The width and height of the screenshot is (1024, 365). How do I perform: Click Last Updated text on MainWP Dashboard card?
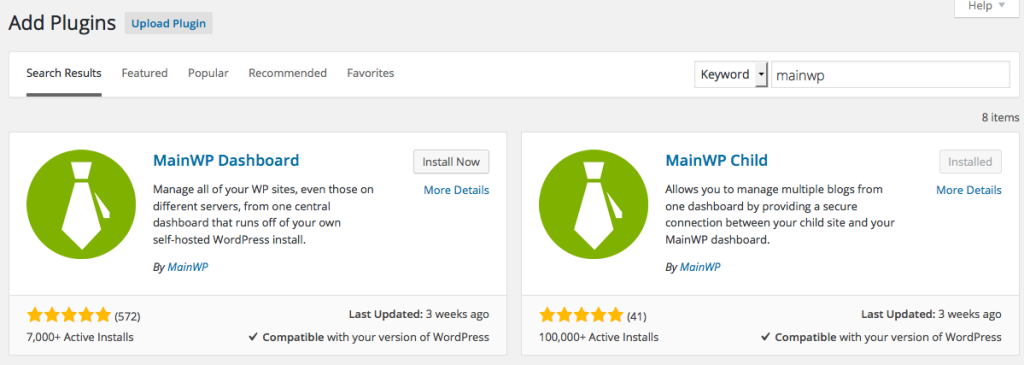coord(419,314)
